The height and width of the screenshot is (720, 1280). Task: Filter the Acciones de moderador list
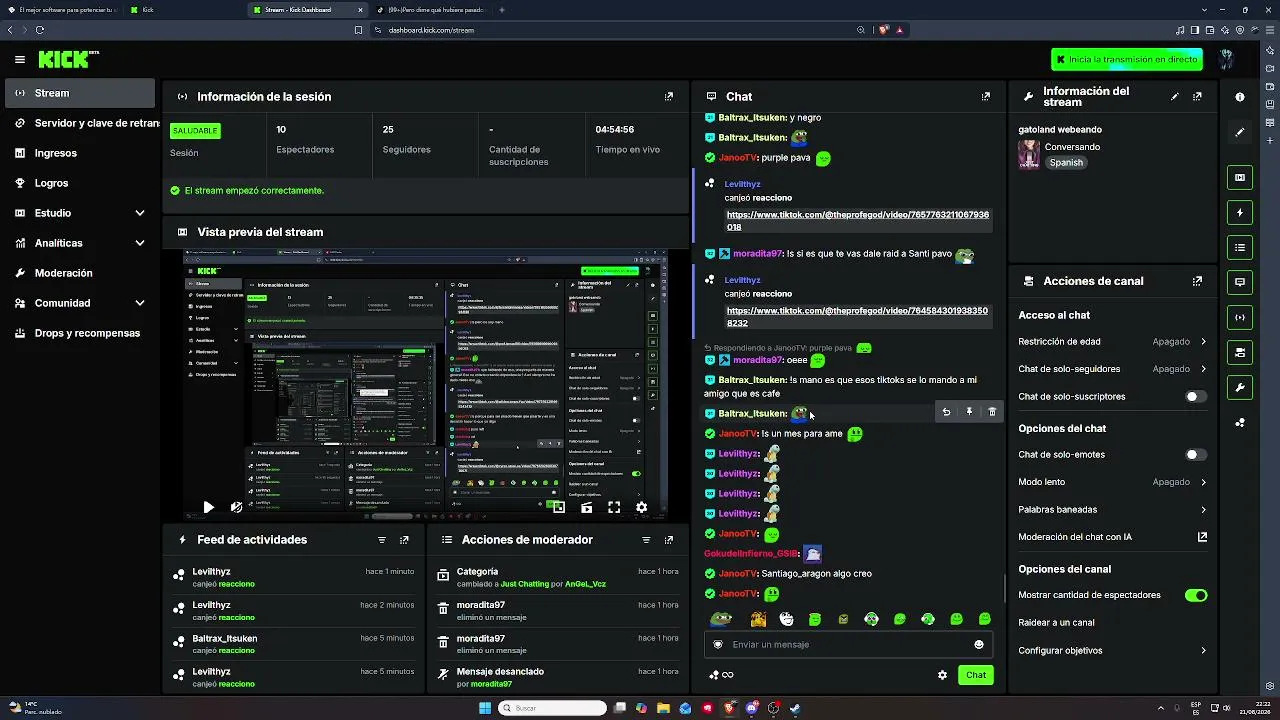point(647,540)
